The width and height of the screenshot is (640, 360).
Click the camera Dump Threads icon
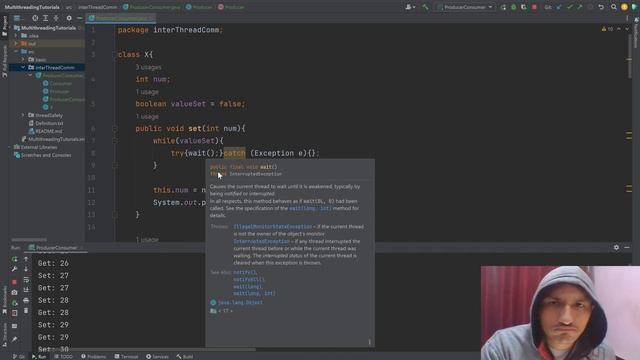pos(14,292)
